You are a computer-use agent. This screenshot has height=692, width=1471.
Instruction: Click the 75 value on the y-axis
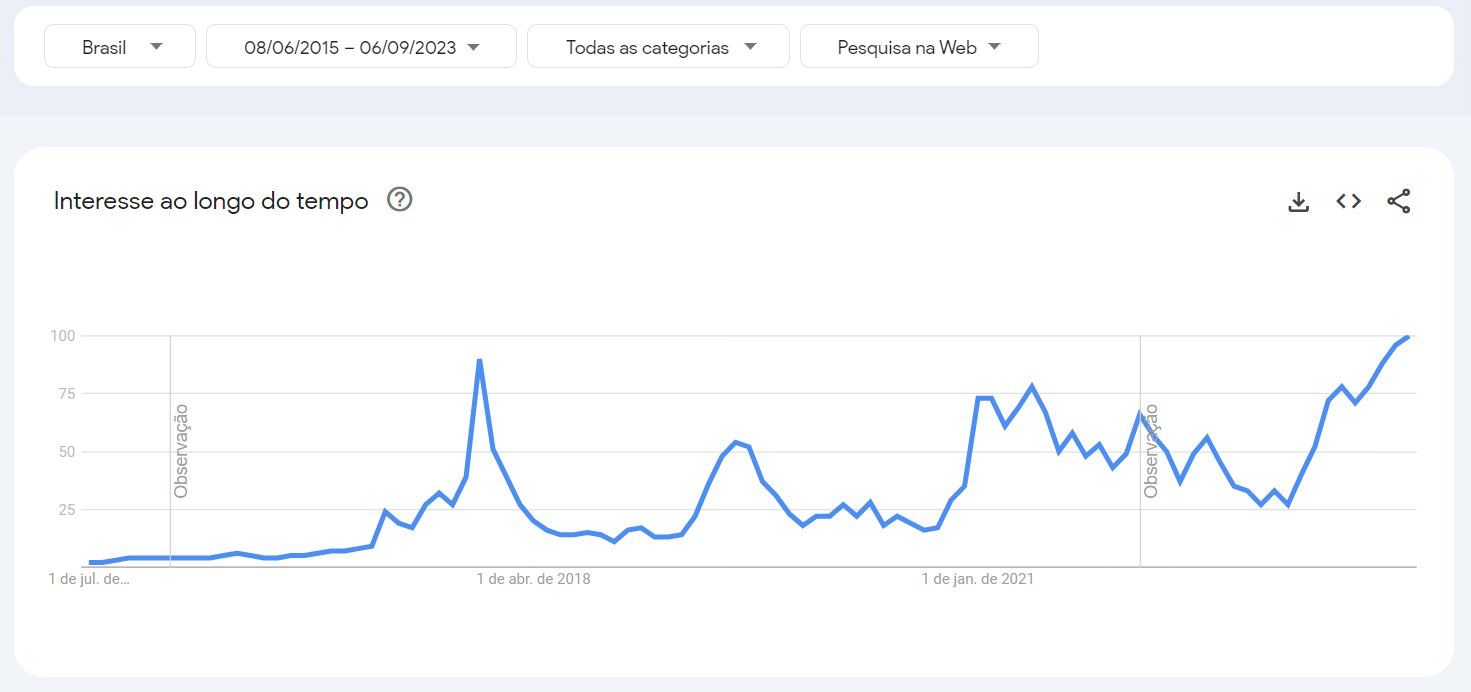pyautogui.click(x=66, y=394)
